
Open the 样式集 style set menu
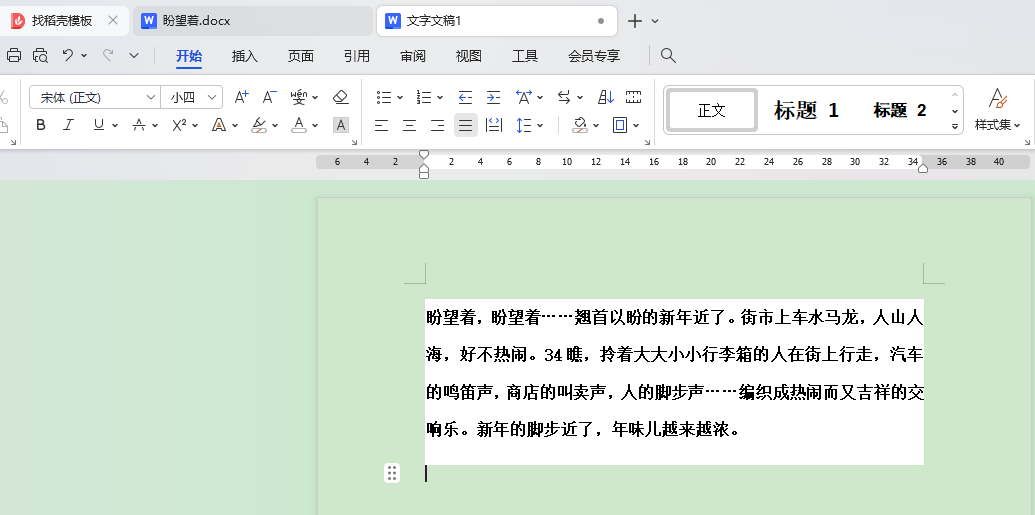[x=997, y=110]
